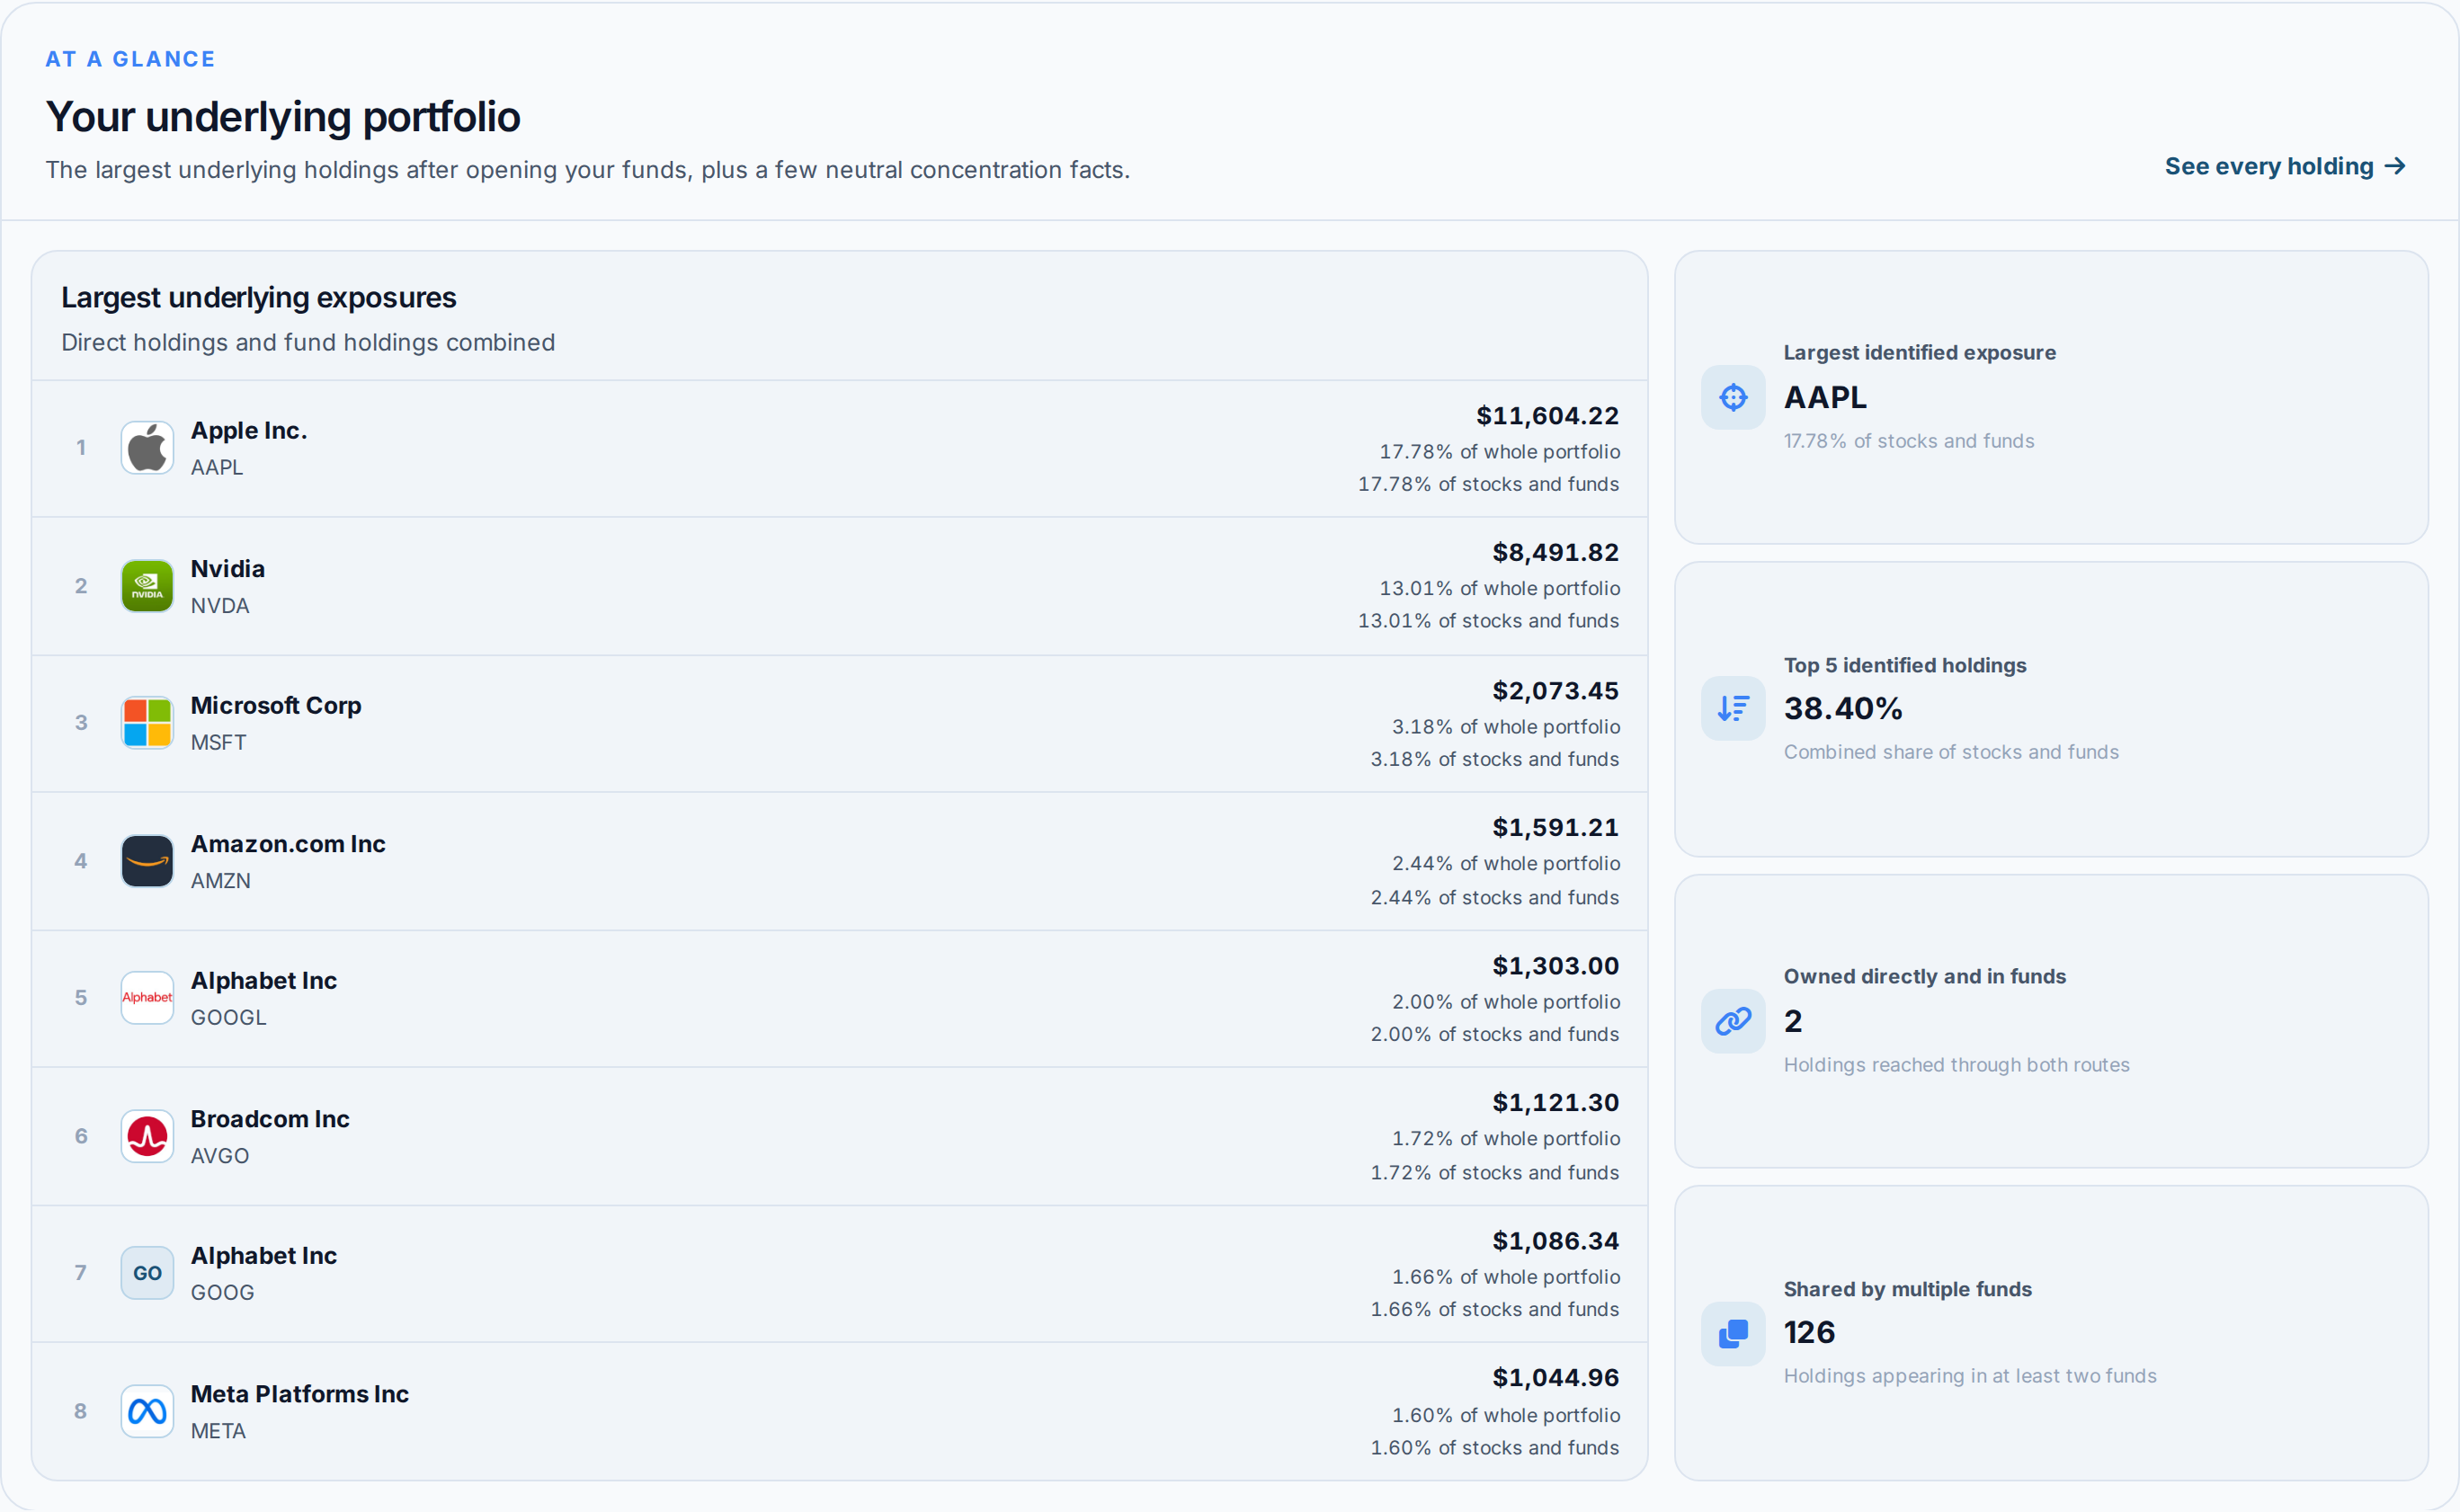This screenshot has height=1512, width=2460.
Task: Click the Shared by multiple funds label
Action: 1908,1290
